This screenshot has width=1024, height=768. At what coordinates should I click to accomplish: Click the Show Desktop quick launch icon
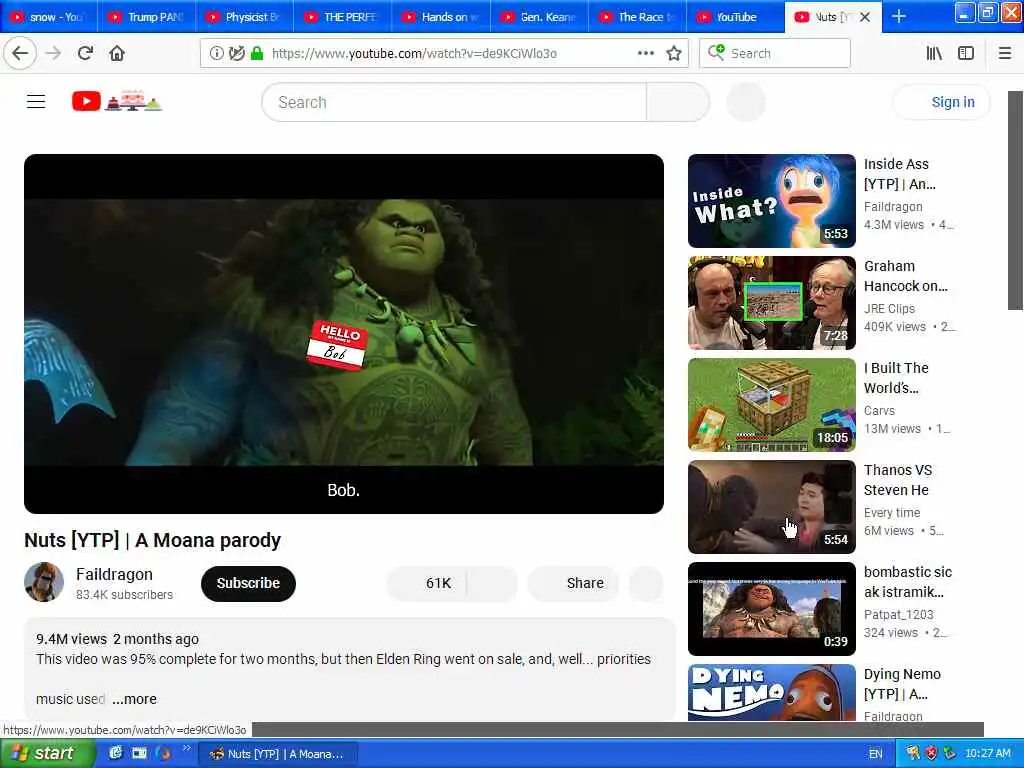[139, 753]
